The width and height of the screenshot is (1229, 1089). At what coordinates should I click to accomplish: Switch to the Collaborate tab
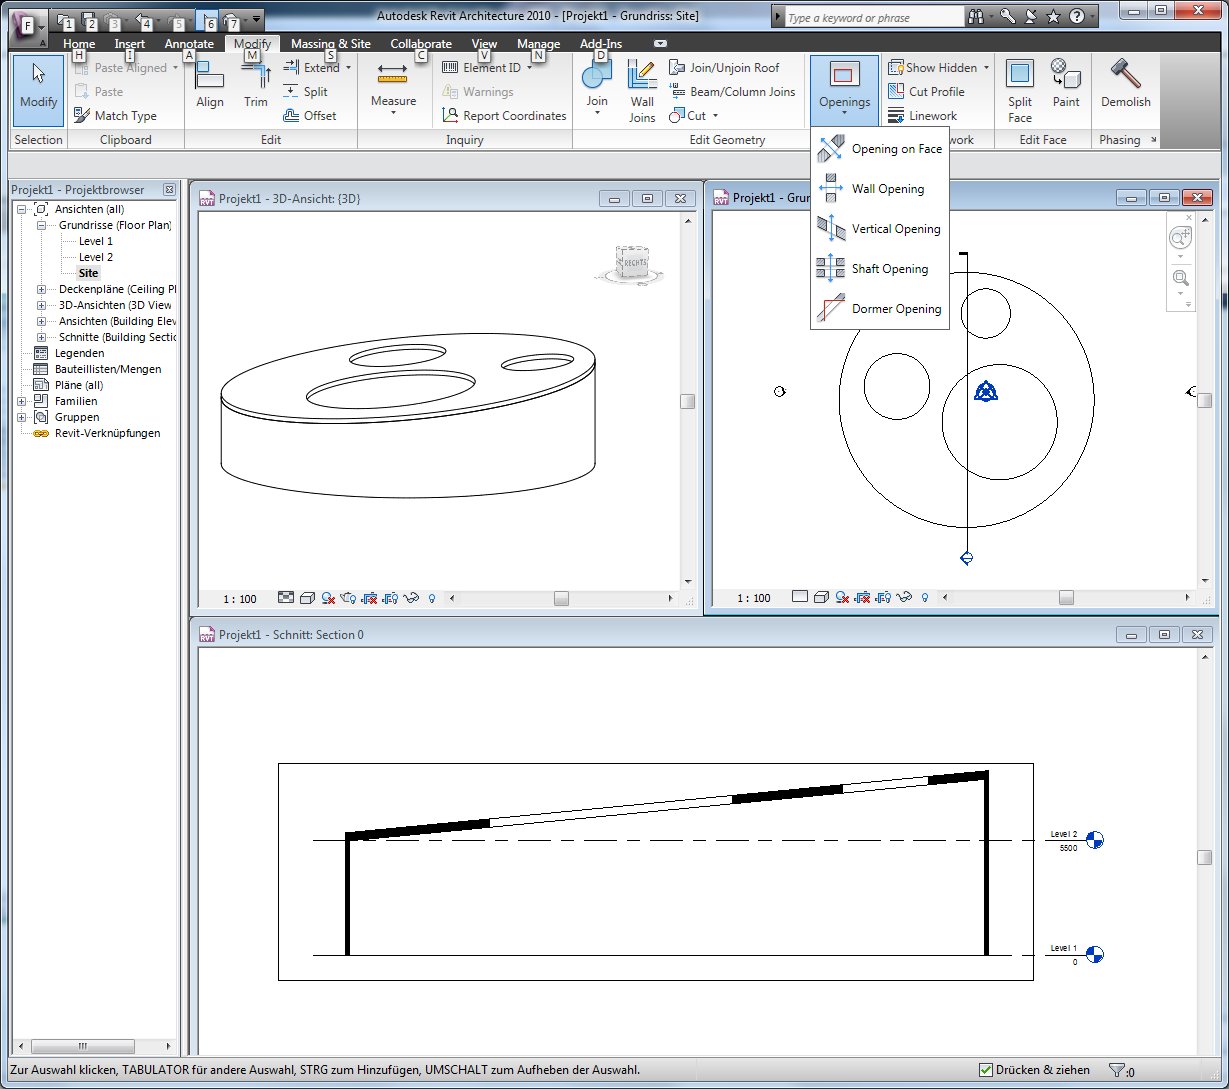click(421, 44)
